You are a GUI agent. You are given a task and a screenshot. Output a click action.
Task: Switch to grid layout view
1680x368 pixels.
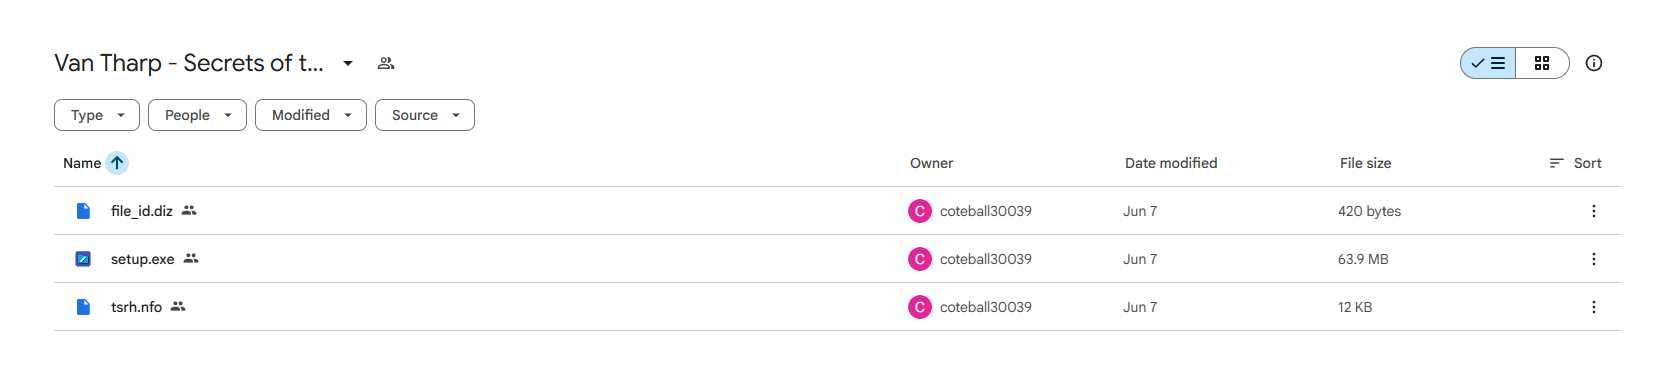click(x=1542, y=63)
